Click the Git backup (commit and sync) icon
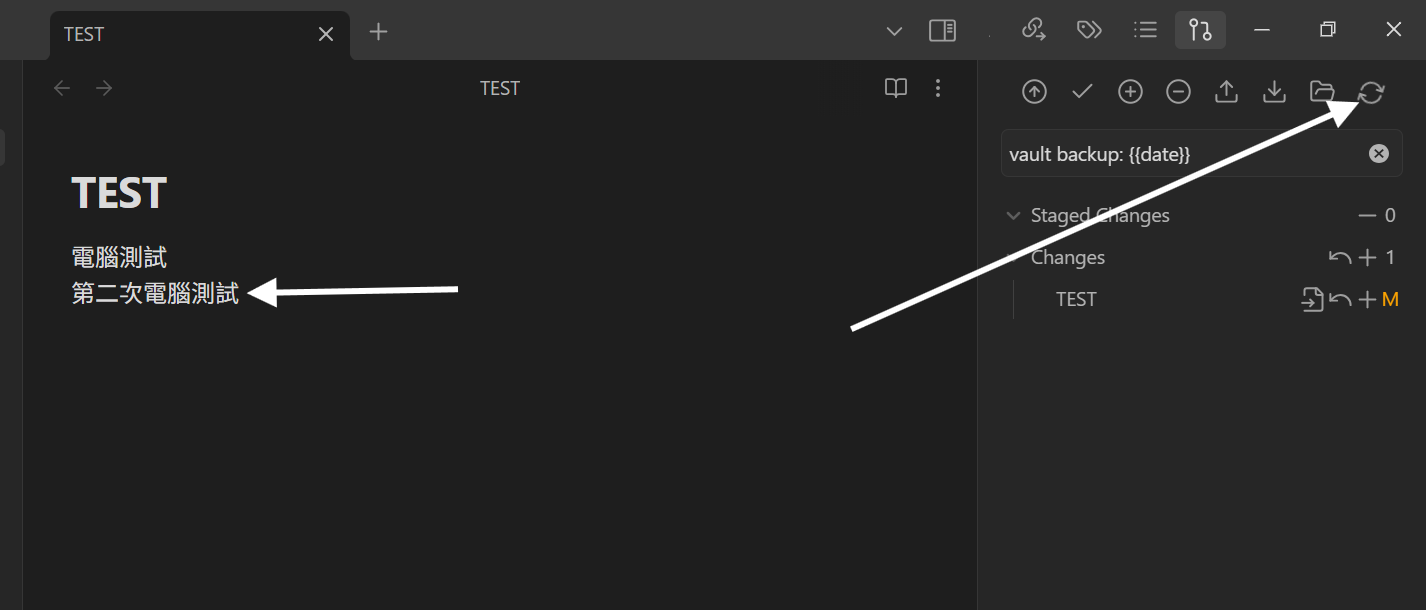 tap(1034, 92)
